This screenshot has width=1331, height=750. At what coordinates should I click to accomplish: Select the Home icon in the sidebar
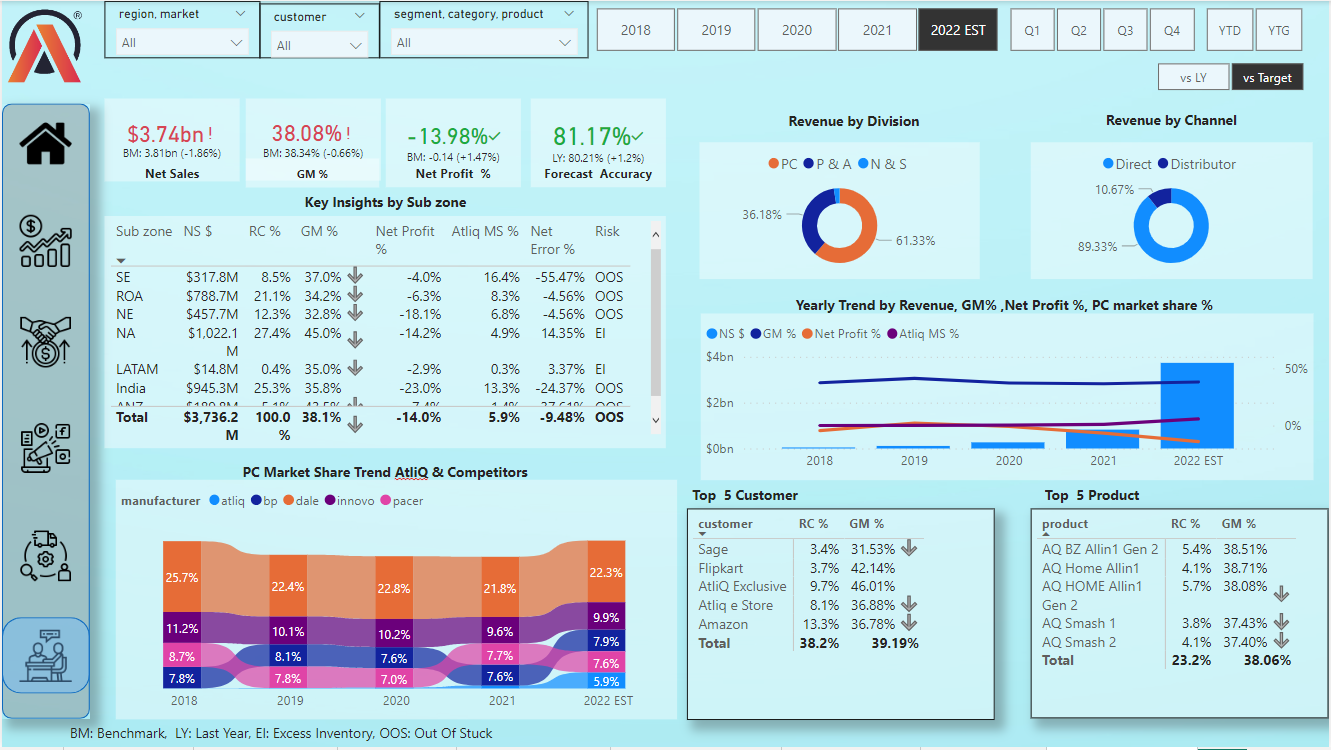coord(45,142)
